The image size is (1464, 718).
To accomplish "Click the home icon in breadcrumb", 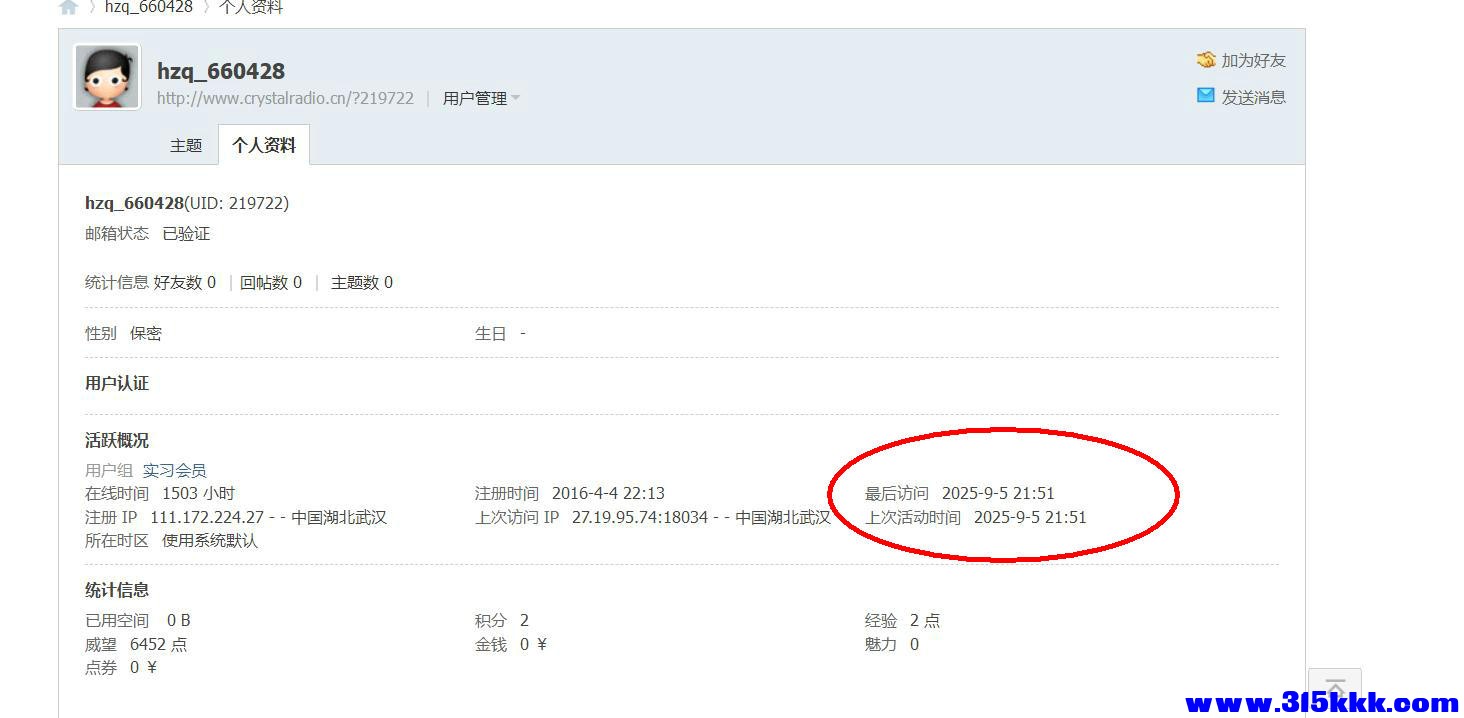I will [x=68, y=7].
